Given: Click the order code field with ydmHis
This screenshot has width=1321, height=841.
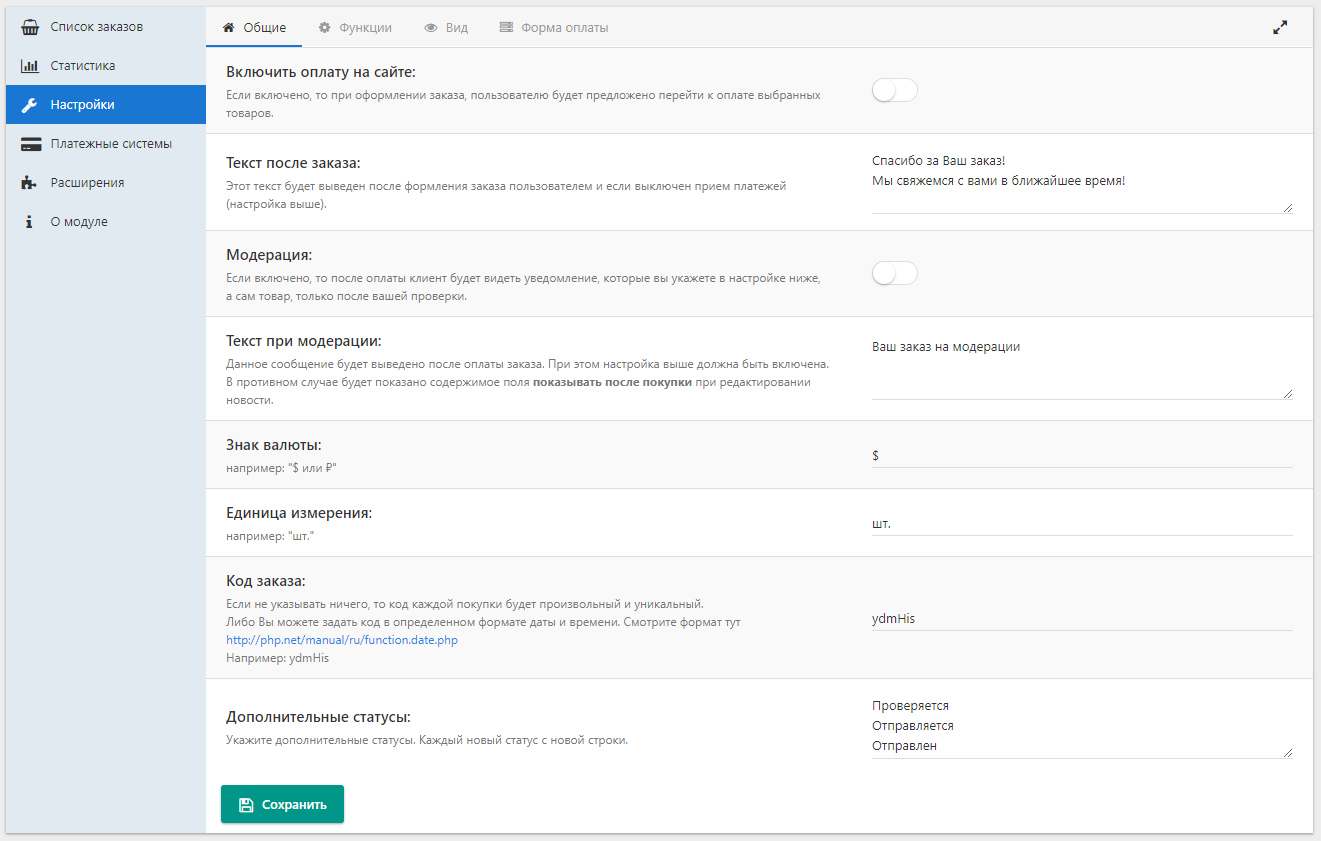Looking at the screenshot, I should click(x=1081, y=619).
